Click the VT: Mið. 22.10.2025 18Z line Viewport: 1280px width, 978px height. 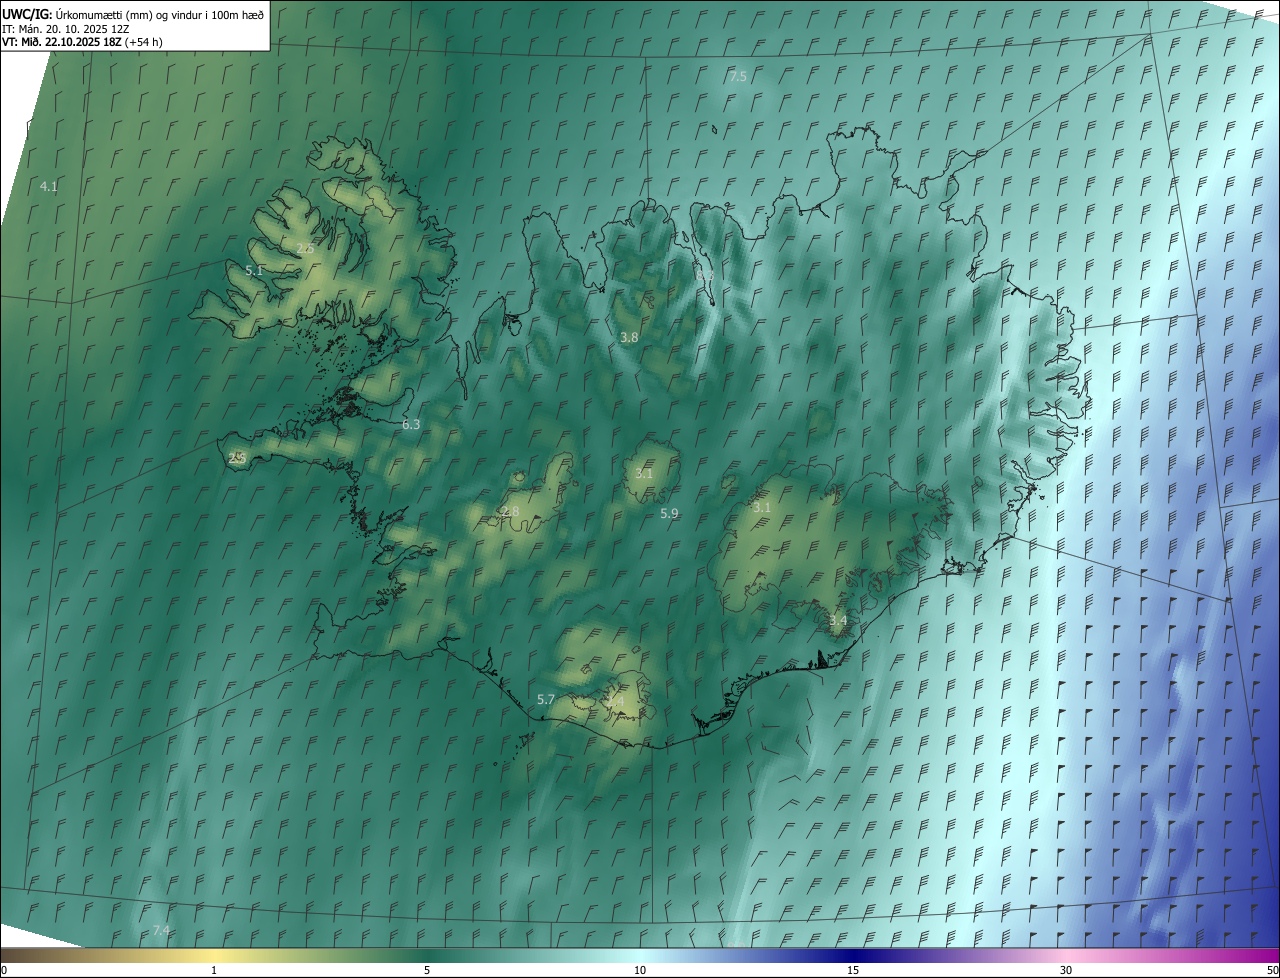tap(82, 42)
